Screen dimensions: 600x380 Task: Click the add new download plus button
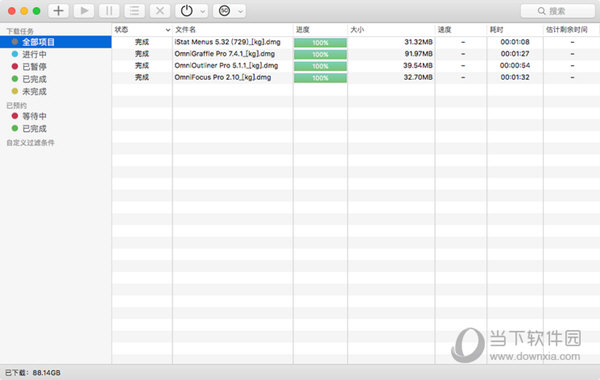click(59, 11)
